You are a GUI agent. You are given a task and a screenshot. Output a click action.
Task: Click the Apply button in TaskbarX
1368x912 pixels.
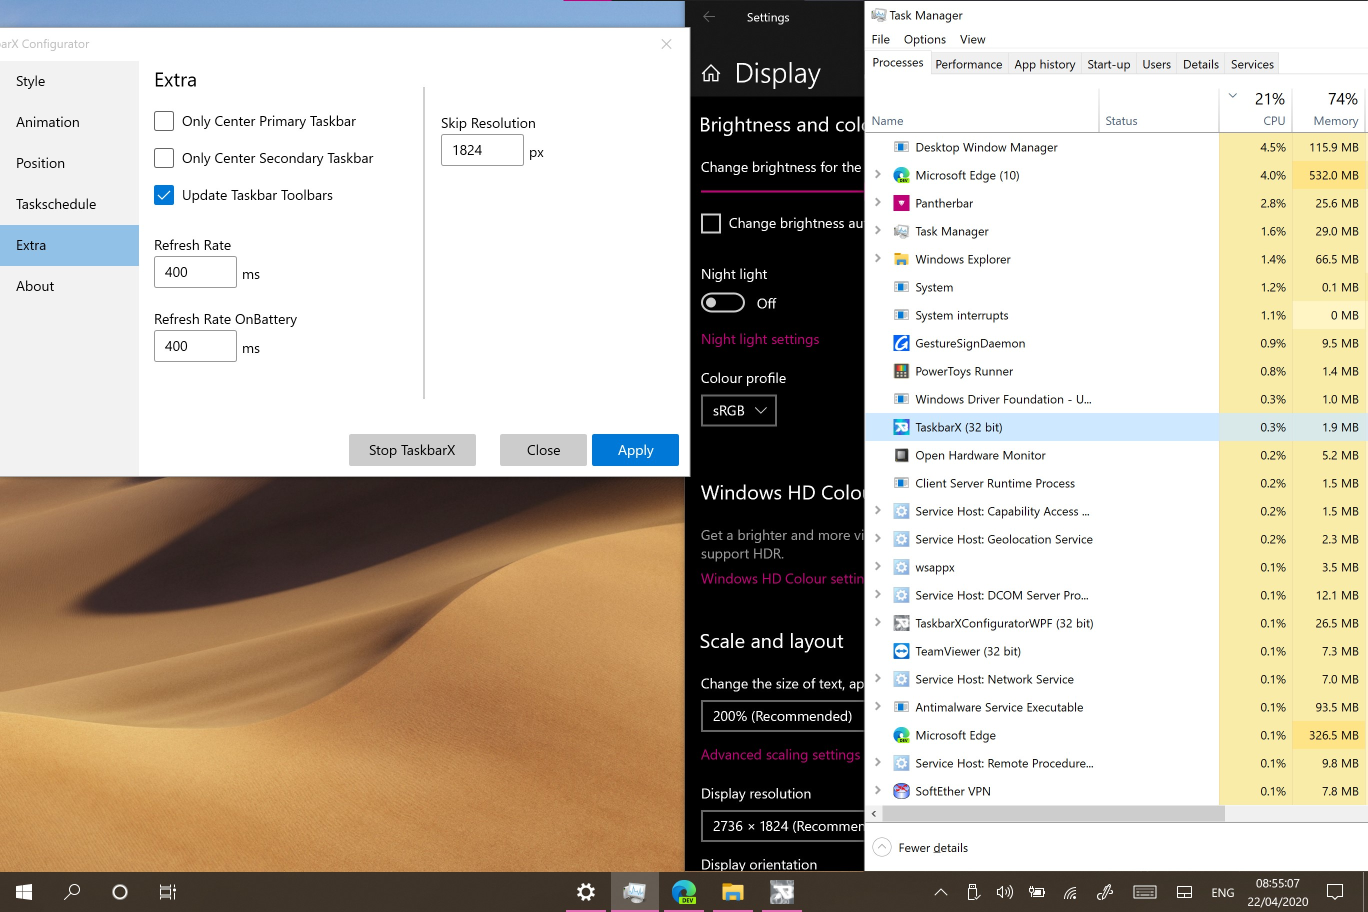pos(635,449)
